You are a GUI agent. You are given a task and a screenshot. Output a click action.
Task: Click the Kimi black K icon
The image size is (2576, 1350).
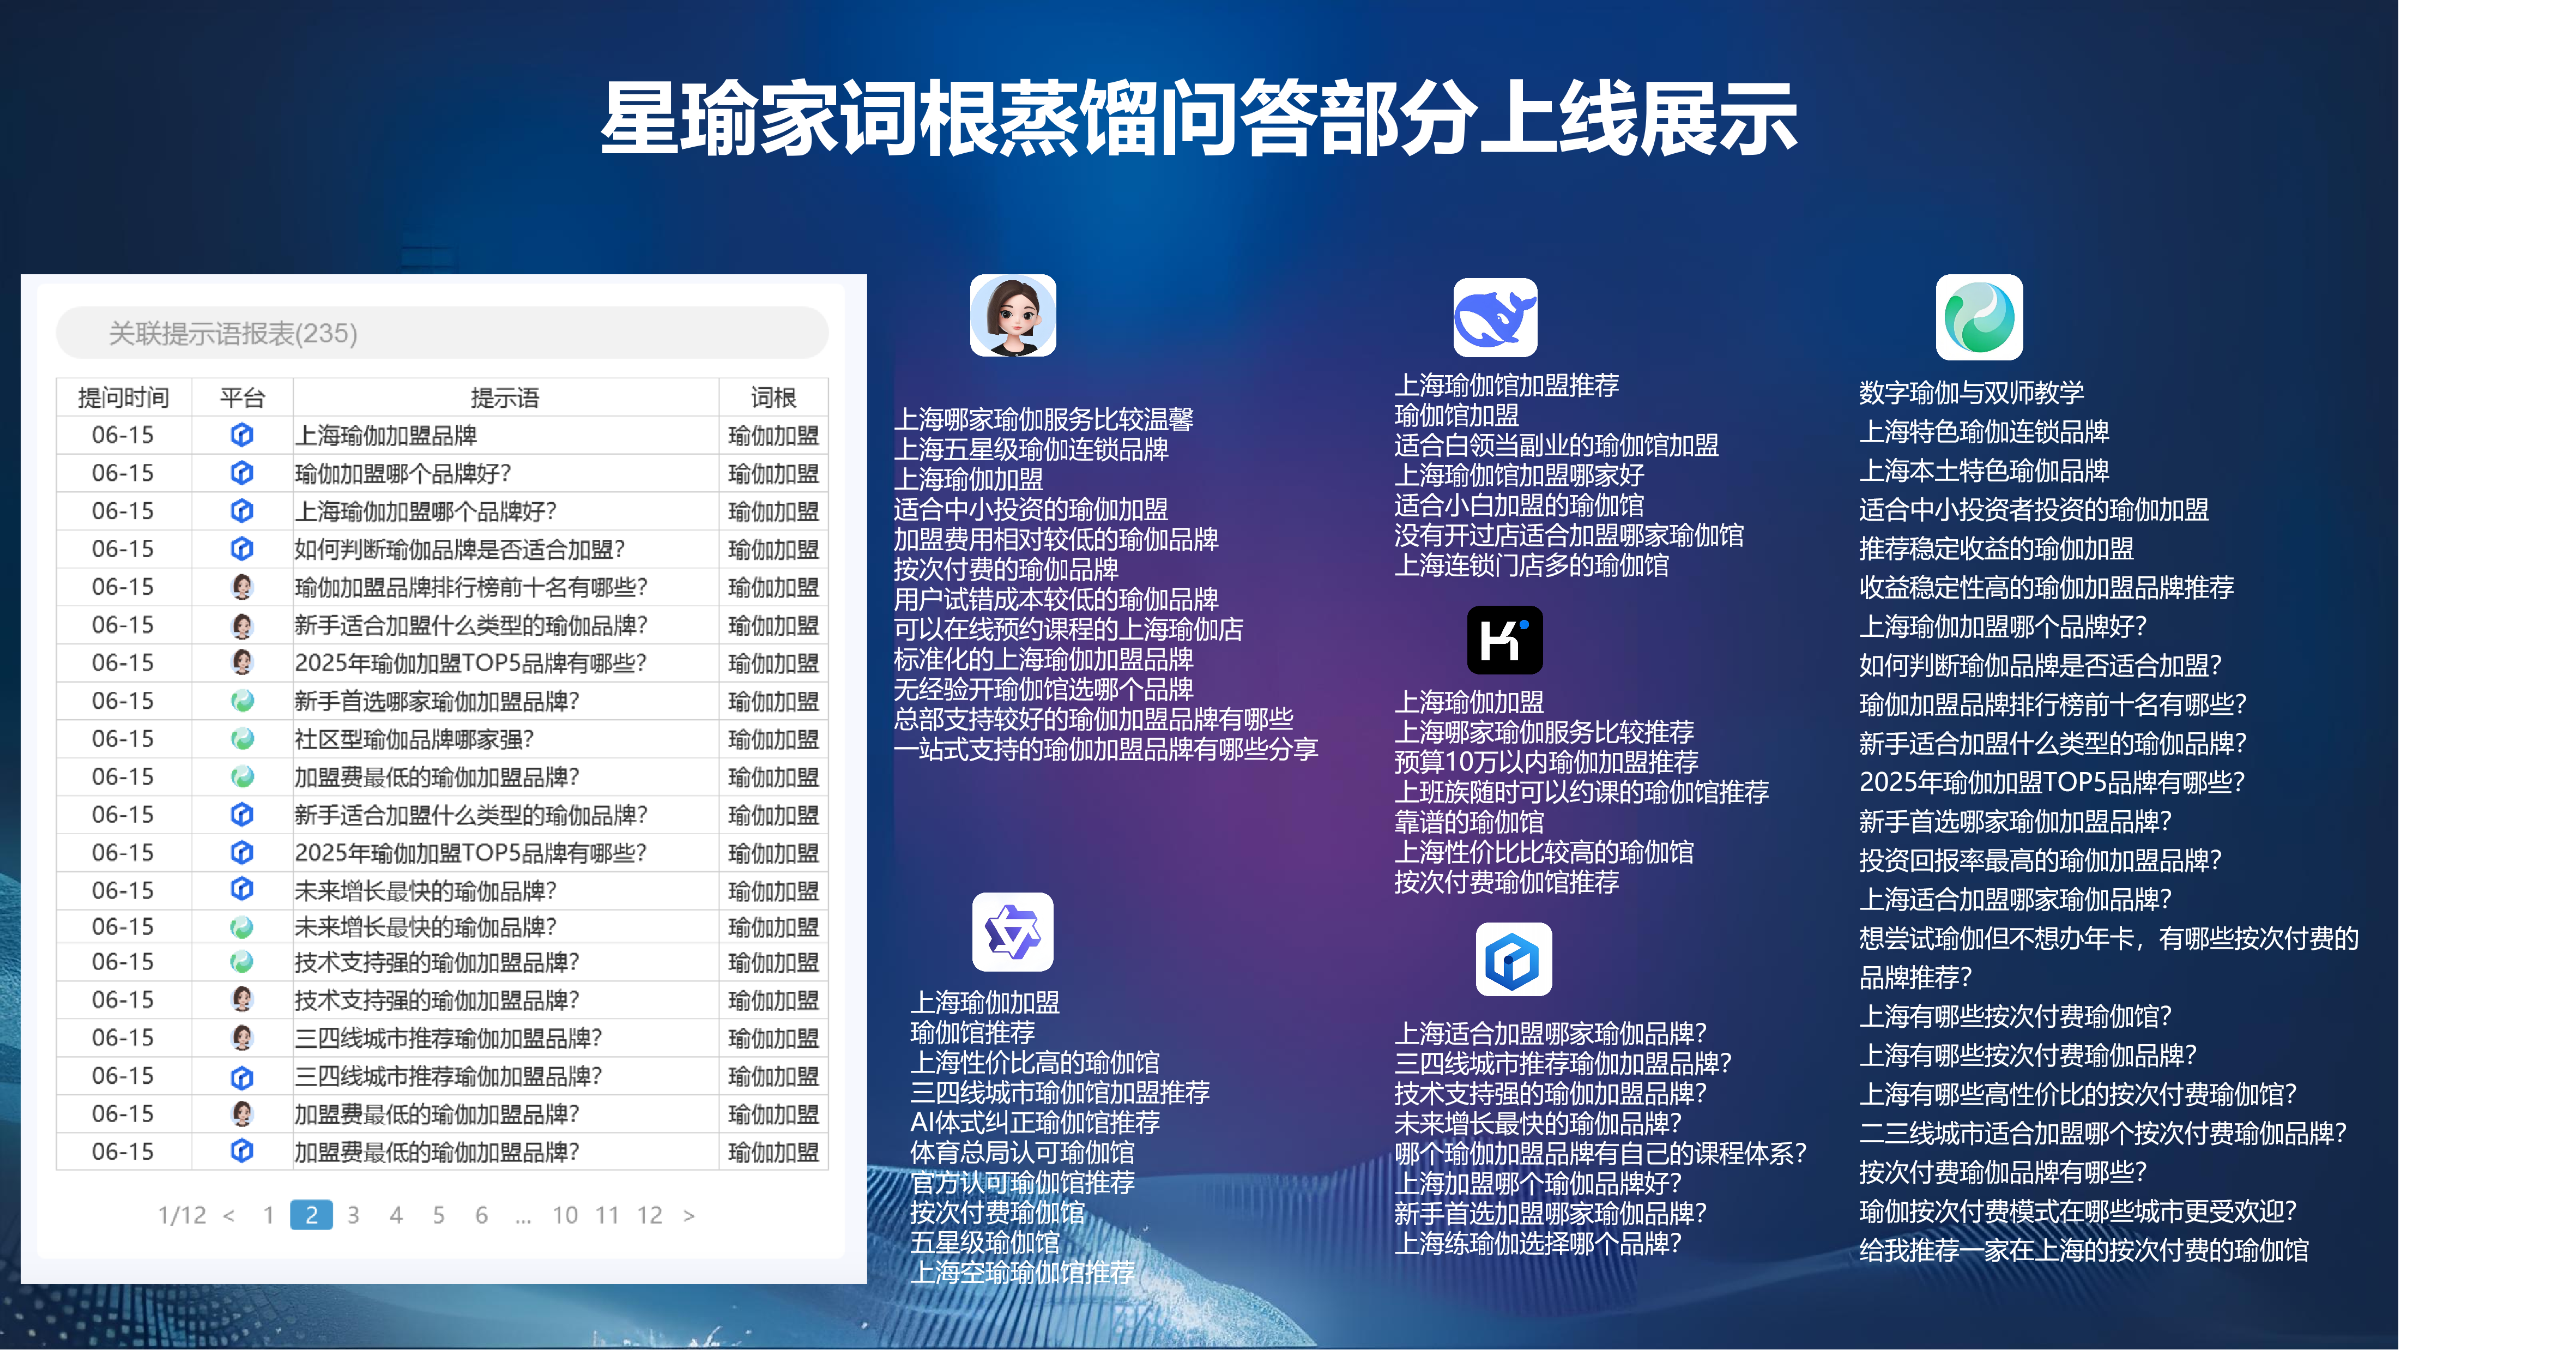[x=1504, y=640]
